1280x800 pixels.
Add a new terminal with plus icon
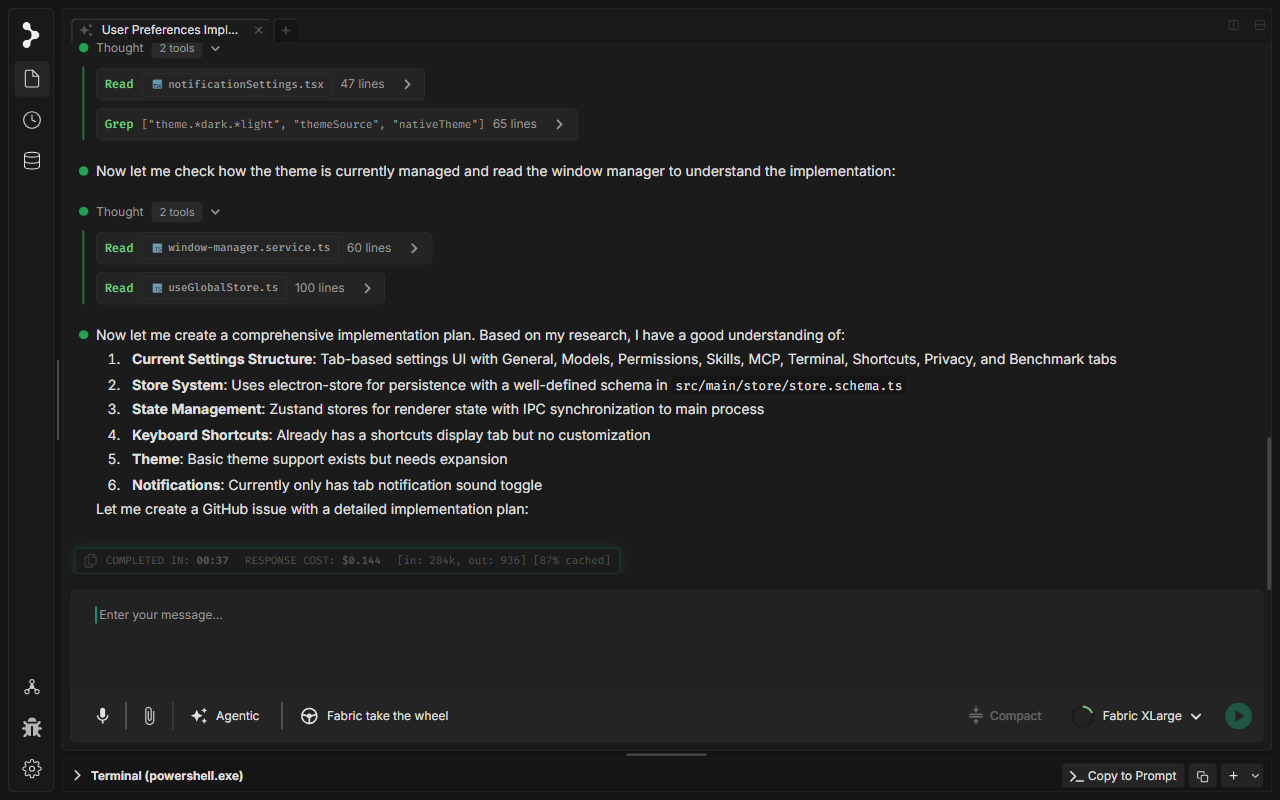pos(1234,776)
